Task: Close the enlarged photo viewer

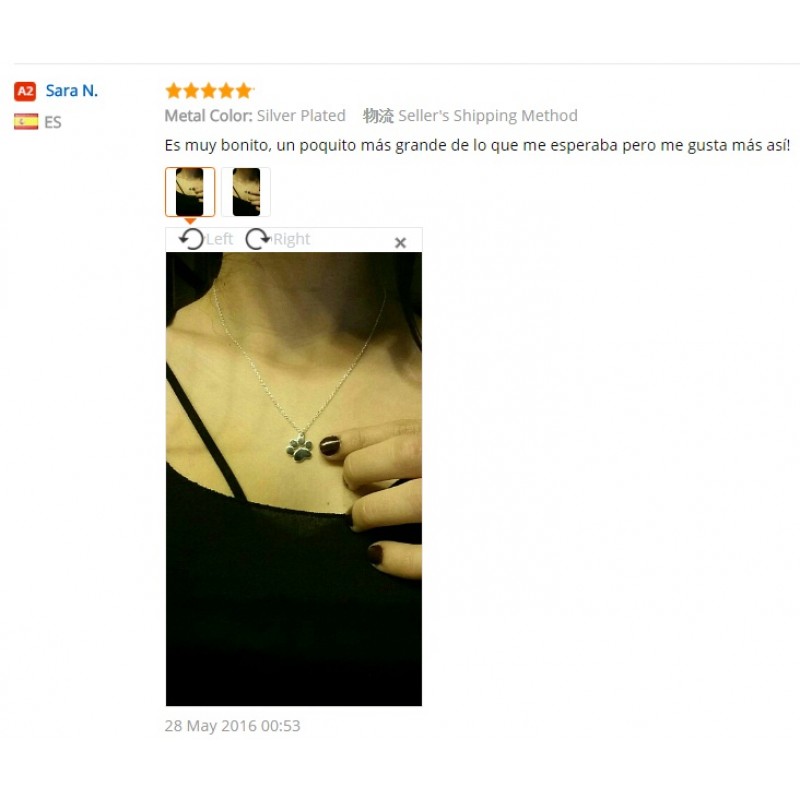Action: coord(401,243)
